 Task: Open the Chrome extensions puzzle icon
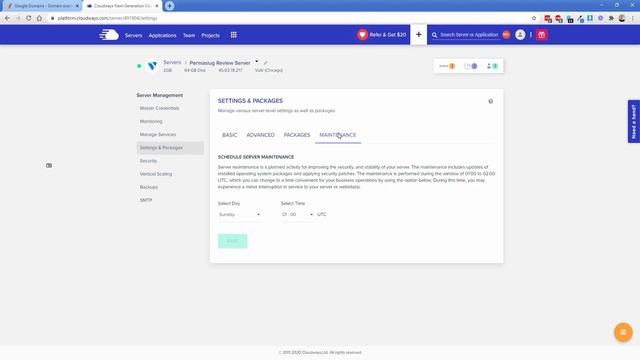[611, 18]
